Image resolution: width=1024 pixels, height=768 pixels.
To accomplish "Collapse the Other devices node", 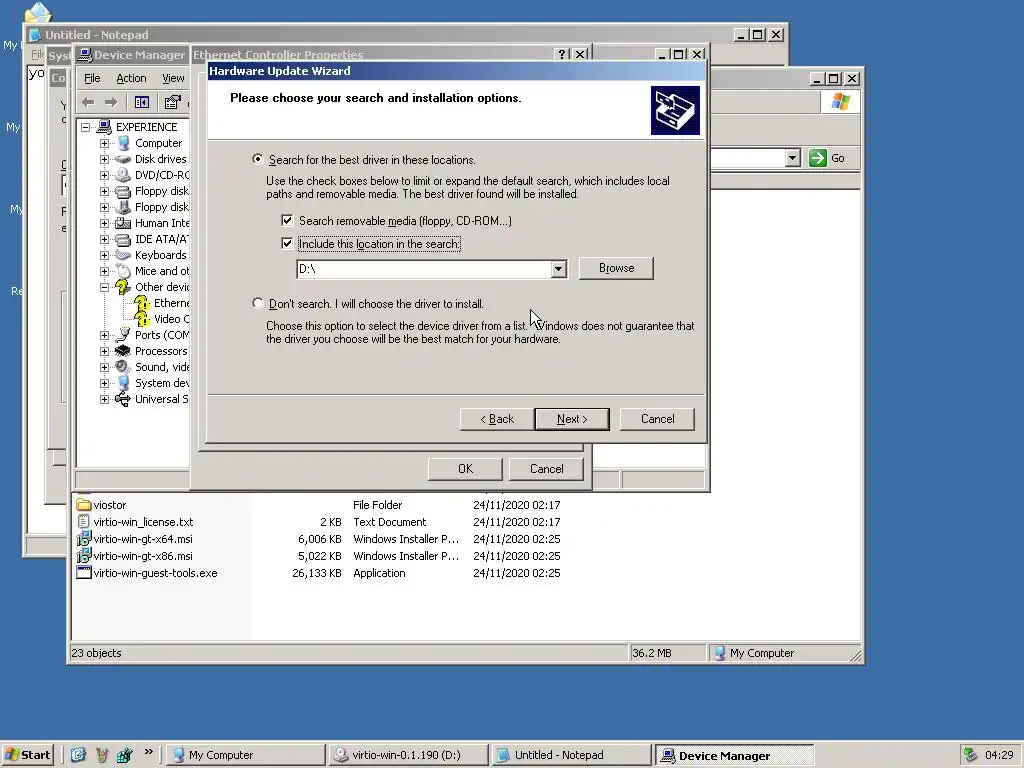I will [x=104, y=287].
